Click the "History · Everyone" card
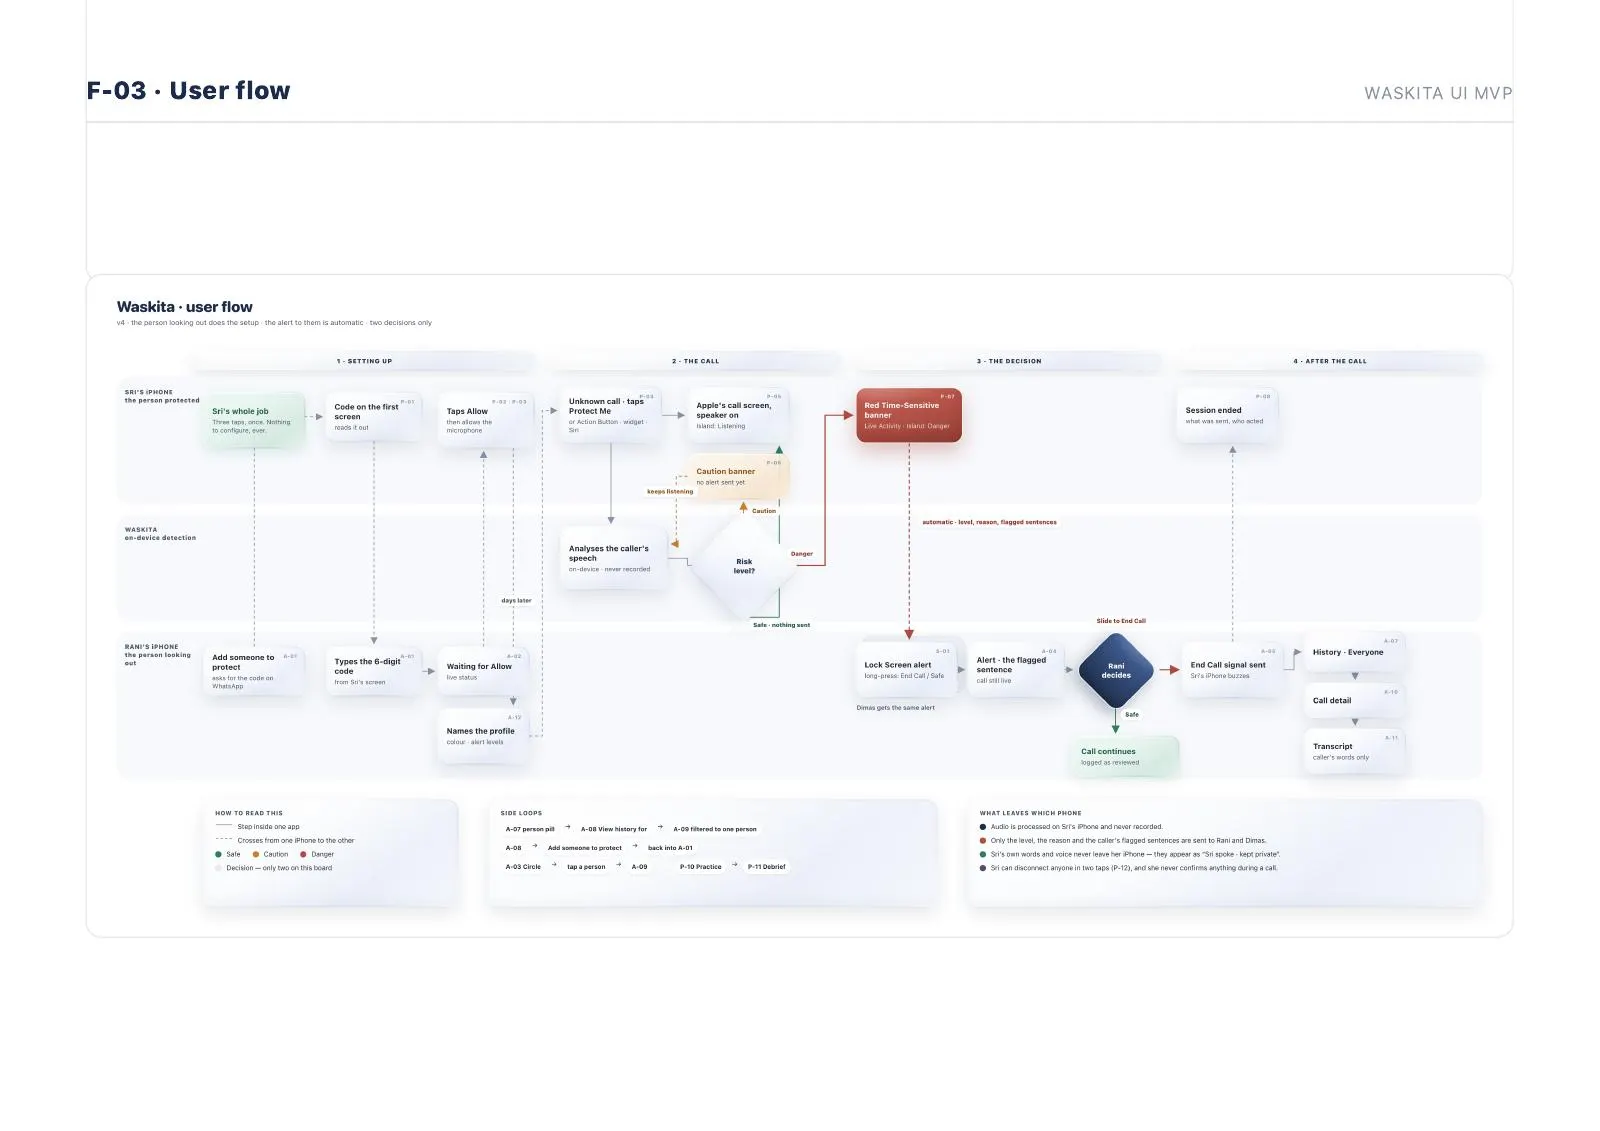This screenshot has height=1131, width=1600. [1355, 653]
